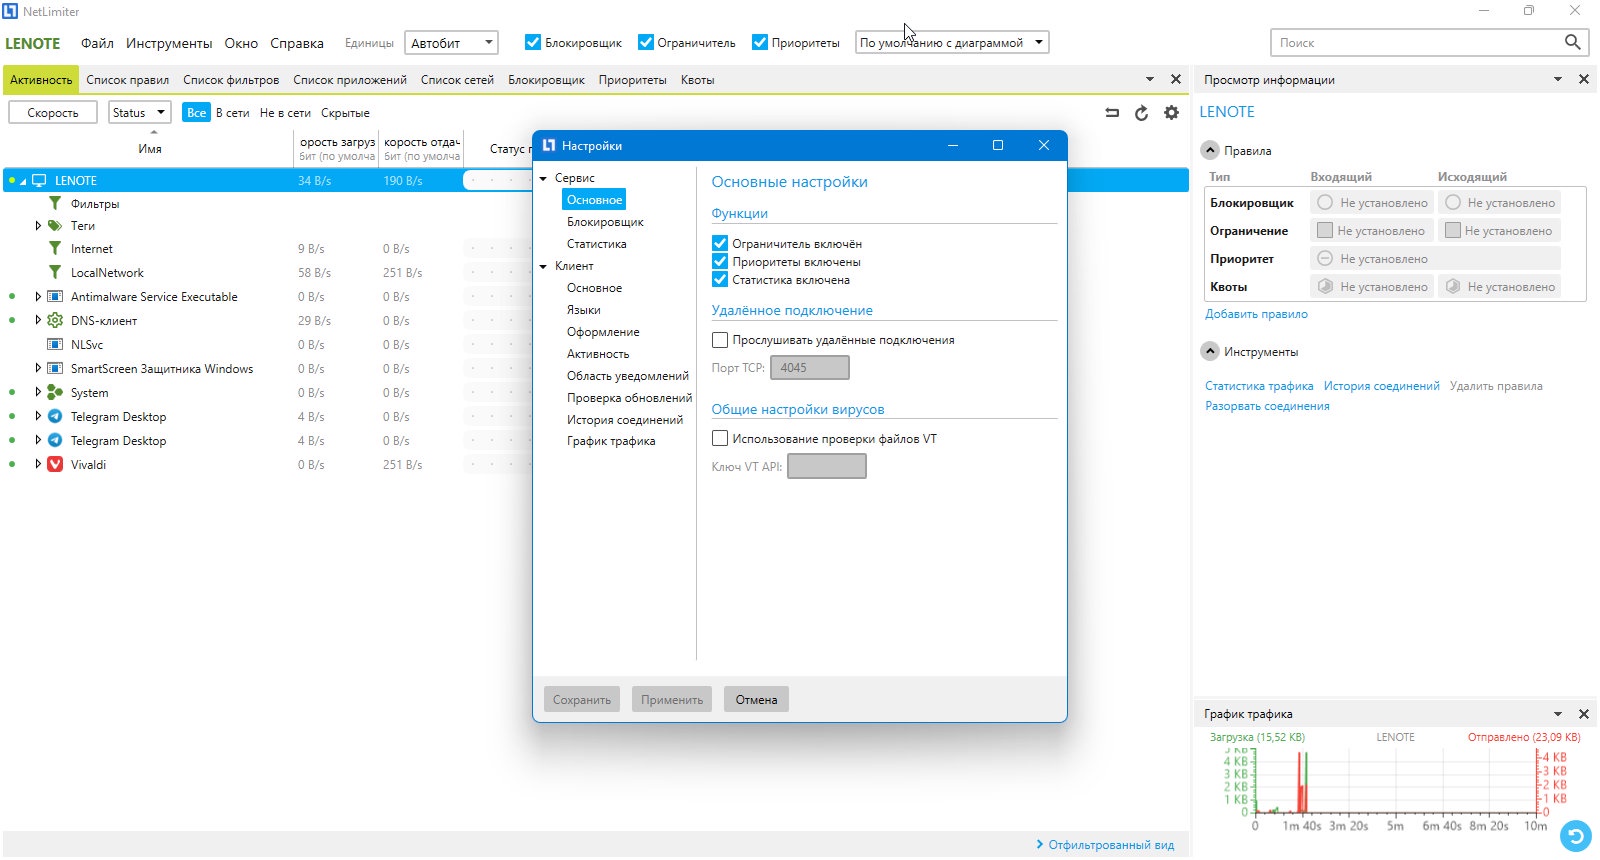Viewport: 1600px width, 860px height.
Task: Click the search magnifier icon
Action: click(x=1572, y=42)
